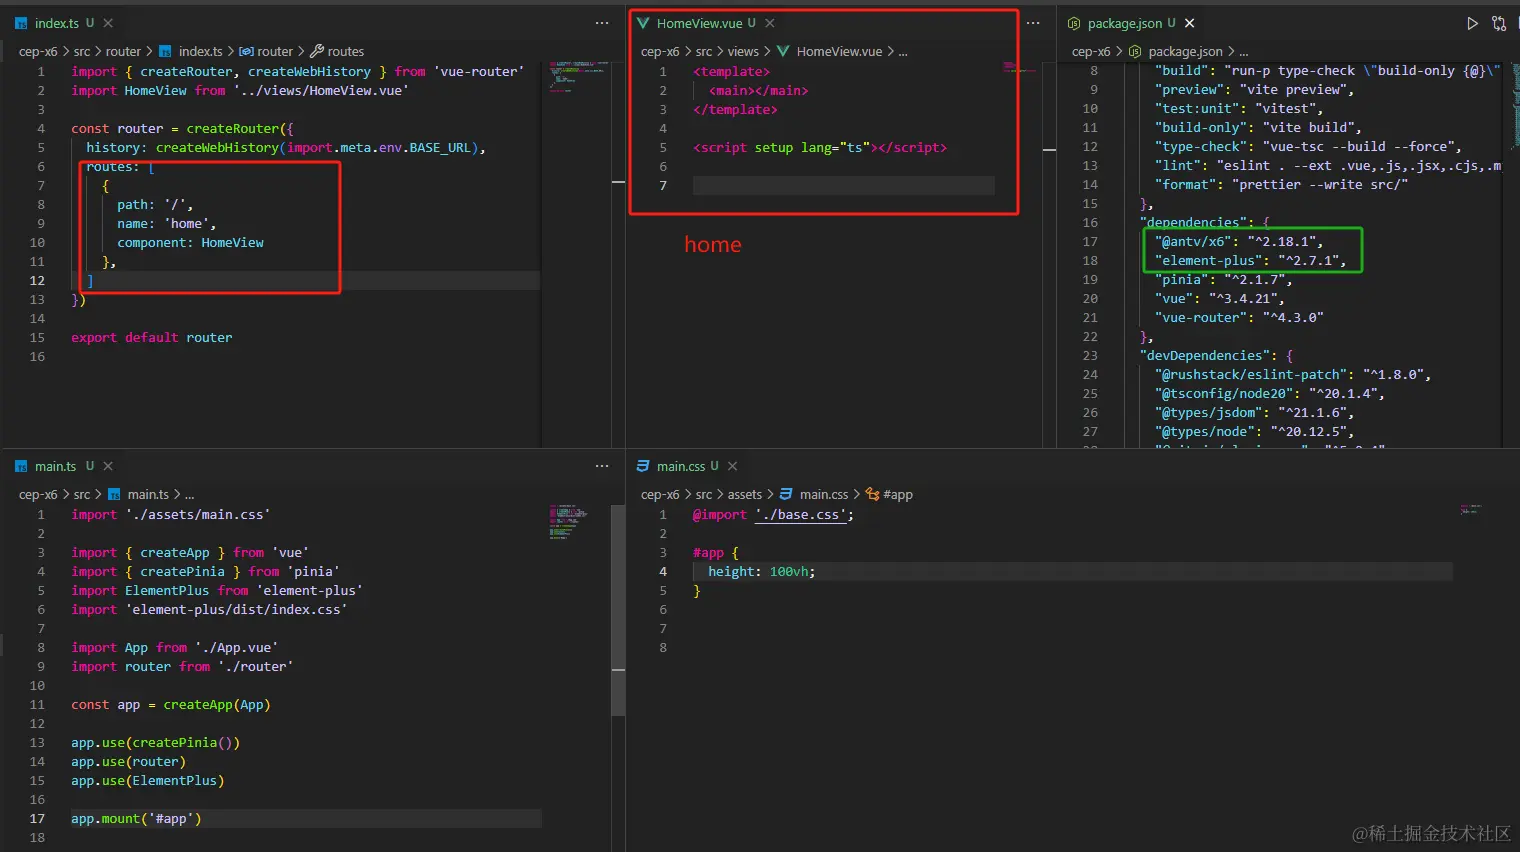Click 'element-plus/dist/index.css' import in main.ts
Image resolution: width=1520 pixels, height=852 pixels.
(236, 609)
